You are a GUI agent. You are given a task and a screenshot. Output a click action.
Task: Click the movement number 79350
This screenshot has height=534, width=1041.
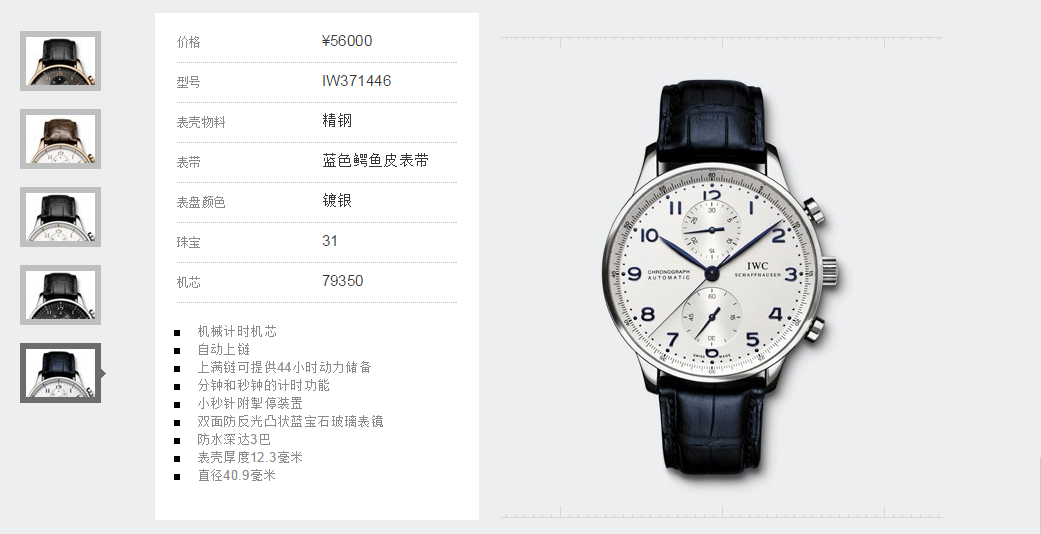click(343, 281)
